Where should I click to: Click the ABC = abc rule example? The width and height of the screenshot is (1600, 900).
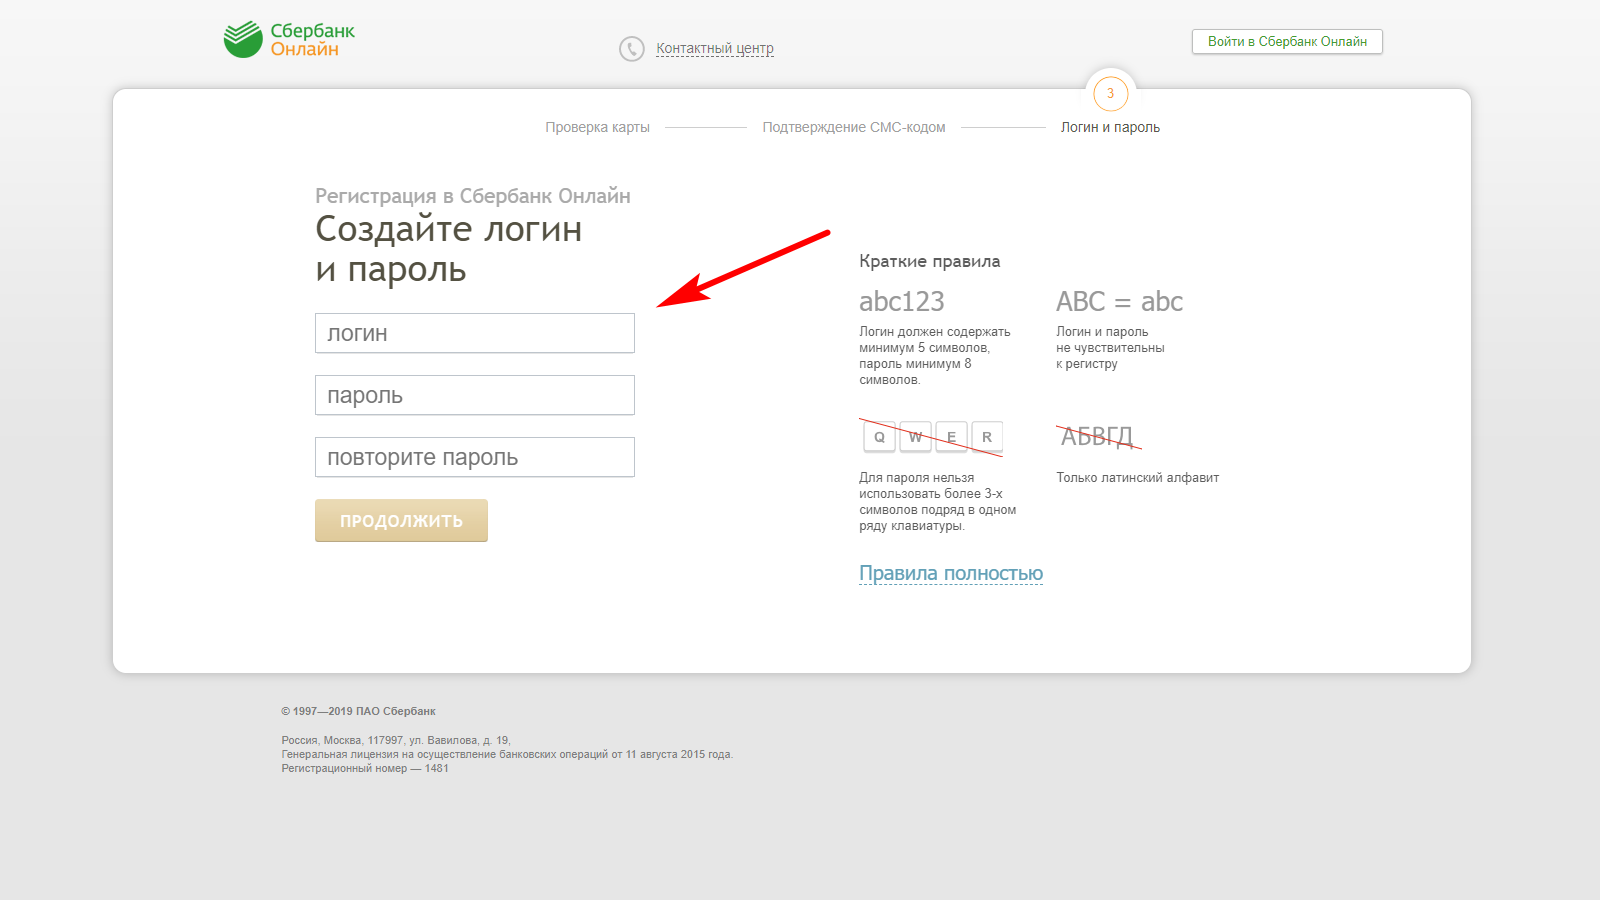1119,301
